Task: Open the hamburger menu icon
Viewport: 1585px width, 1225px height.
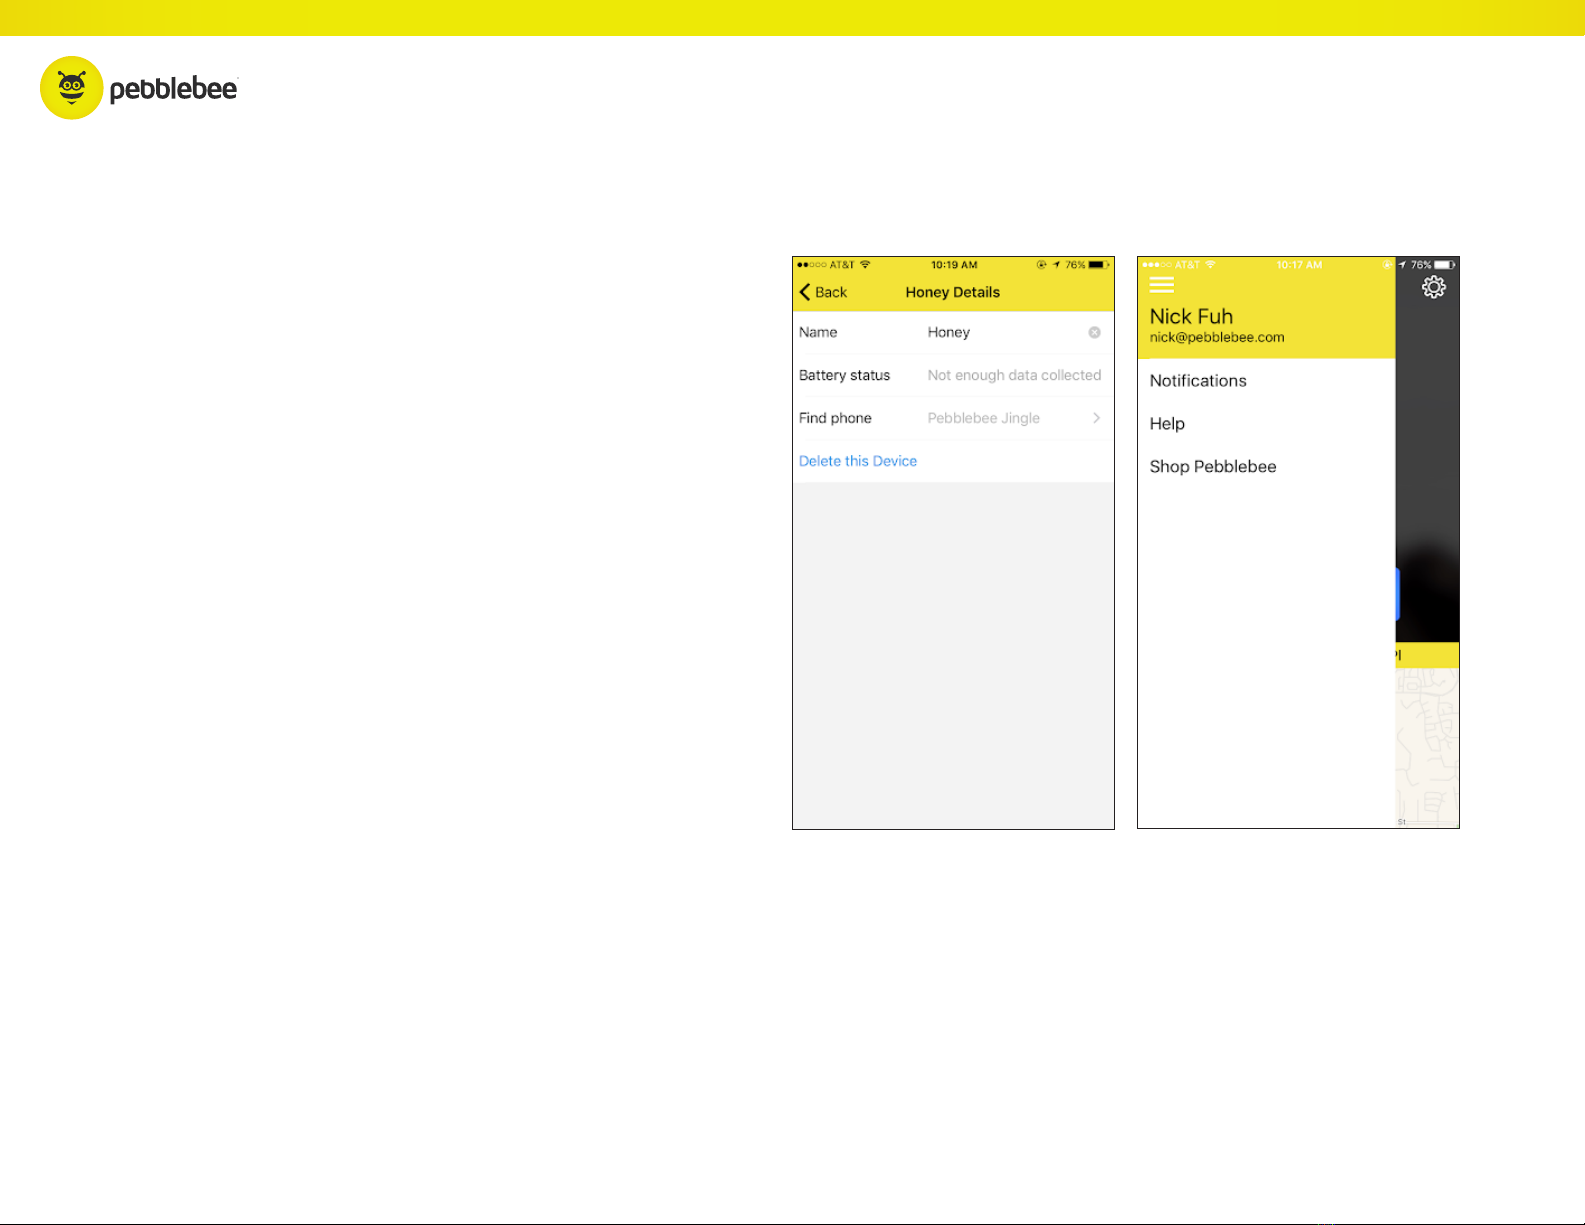Action: (x=1162, y=285)
